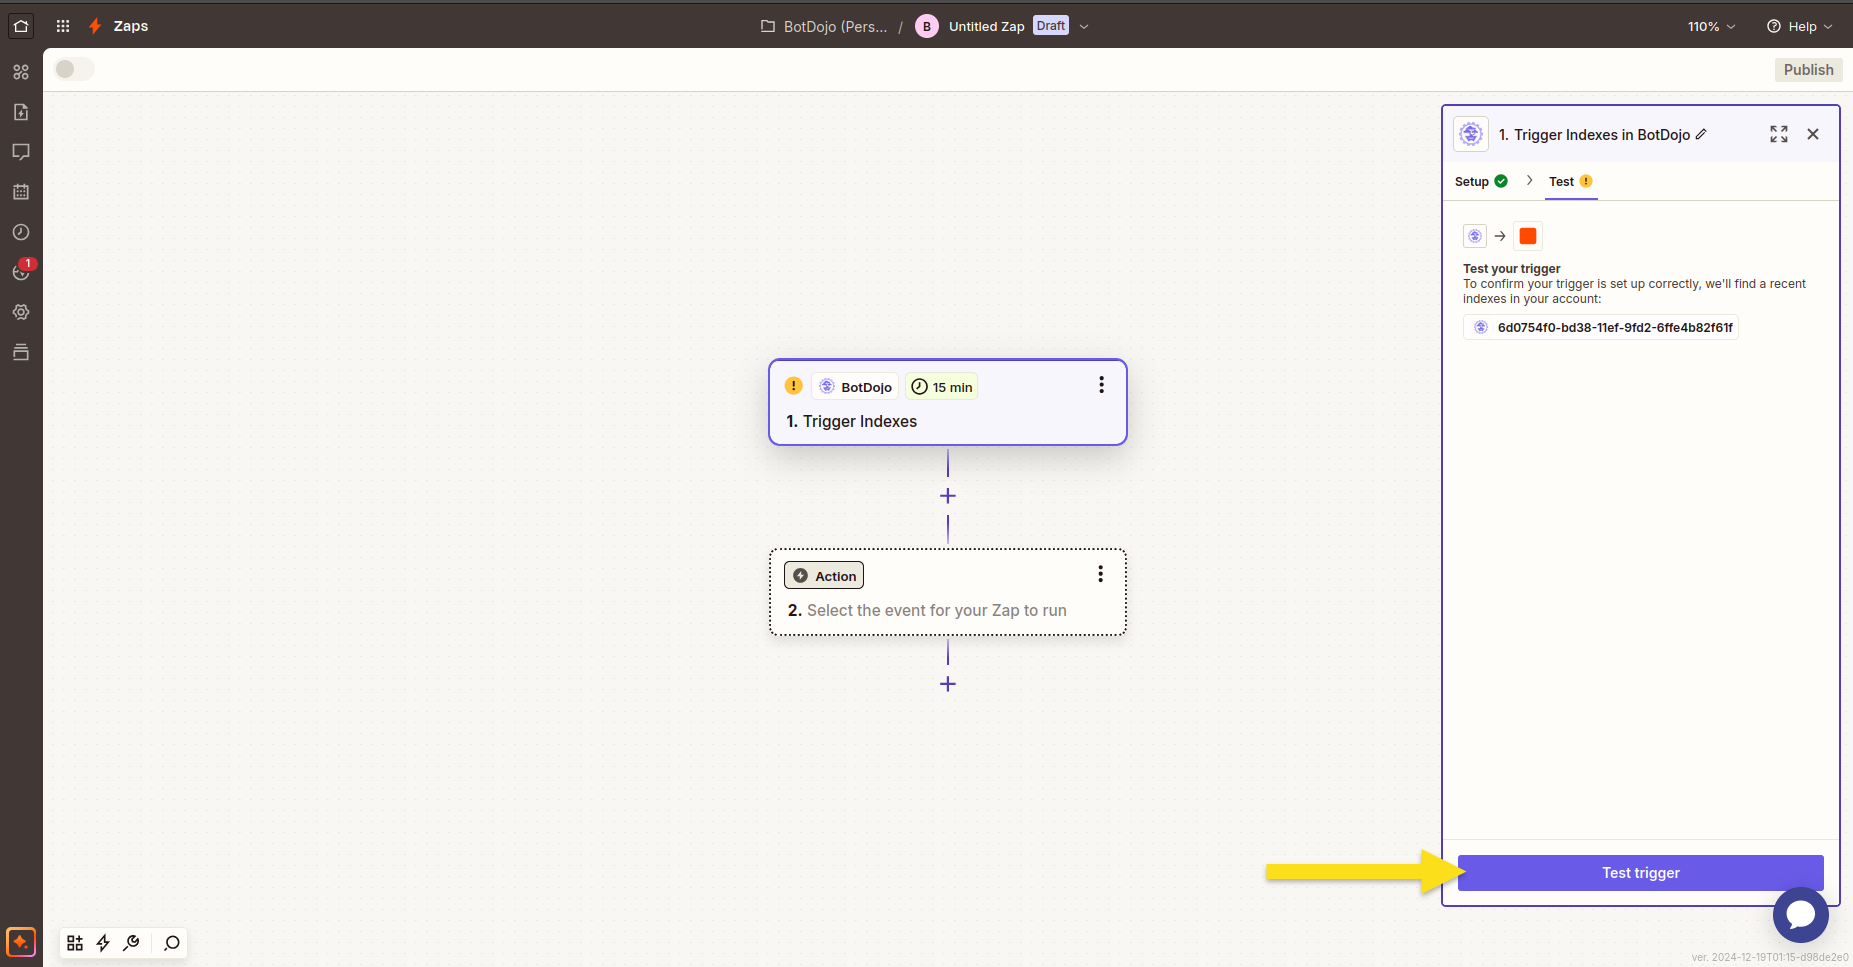Screen dimensions: 1853x967
Task: Open the apps grid menu
Action: coord(63,26)
